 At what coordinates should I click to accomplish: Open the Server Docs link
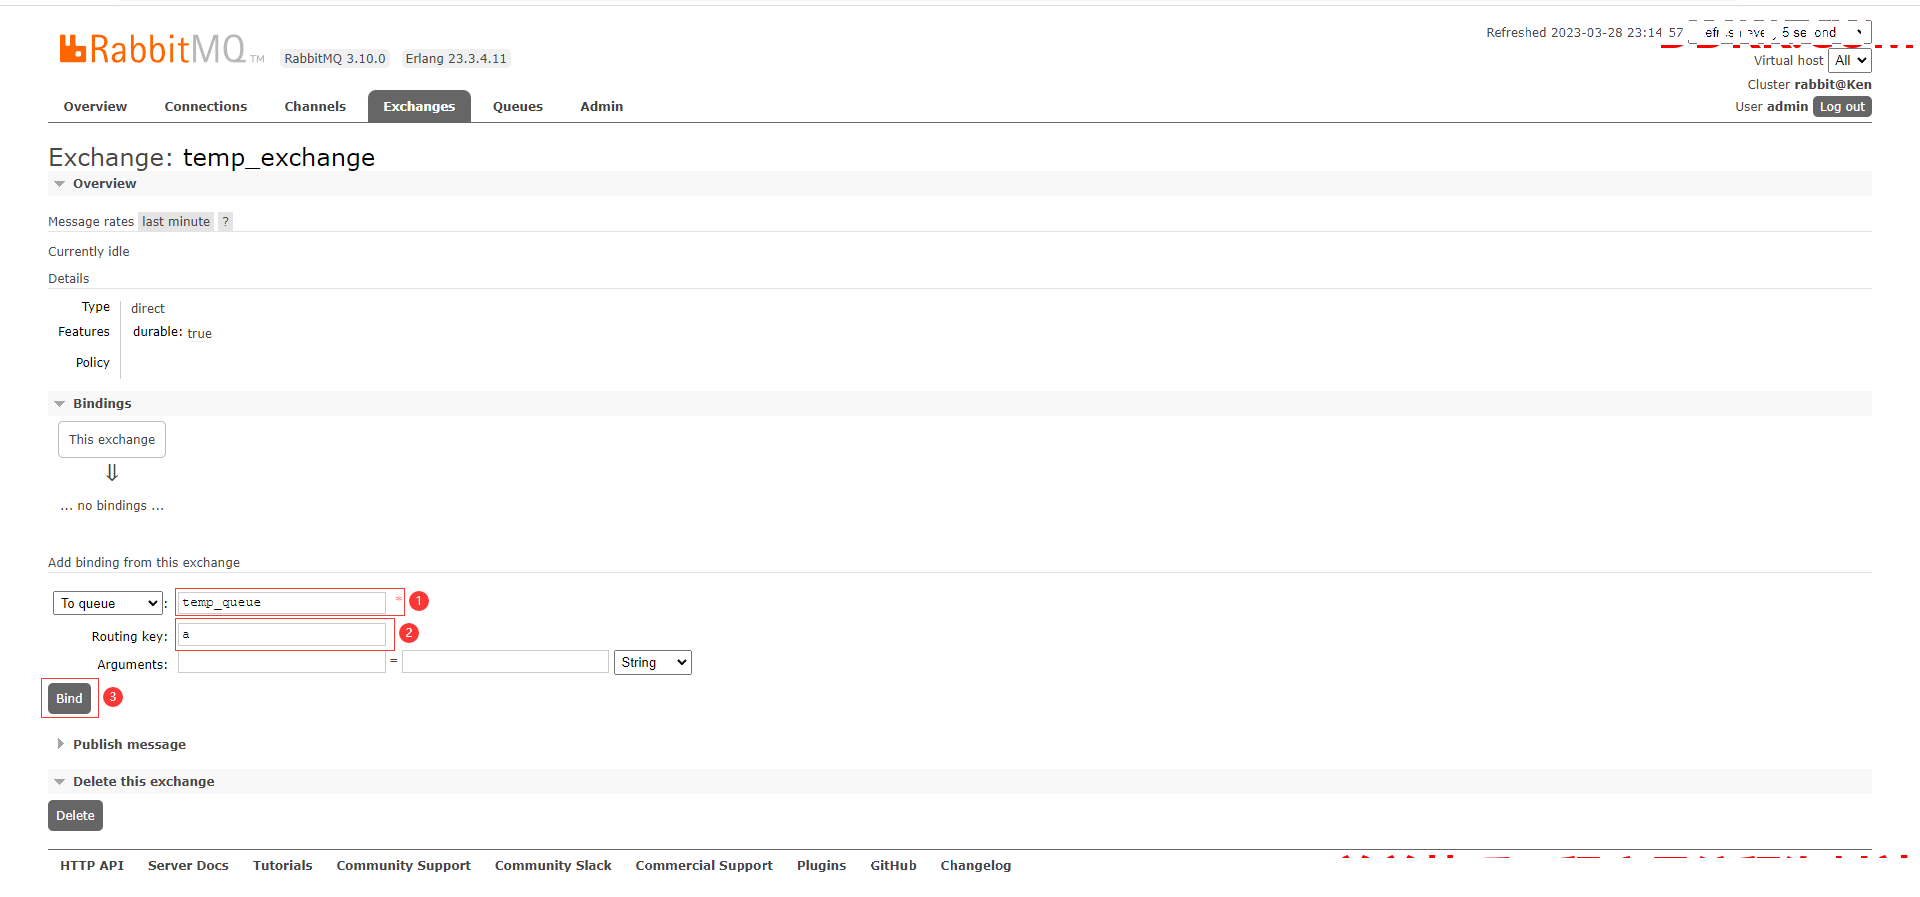[x=188, y=865]
